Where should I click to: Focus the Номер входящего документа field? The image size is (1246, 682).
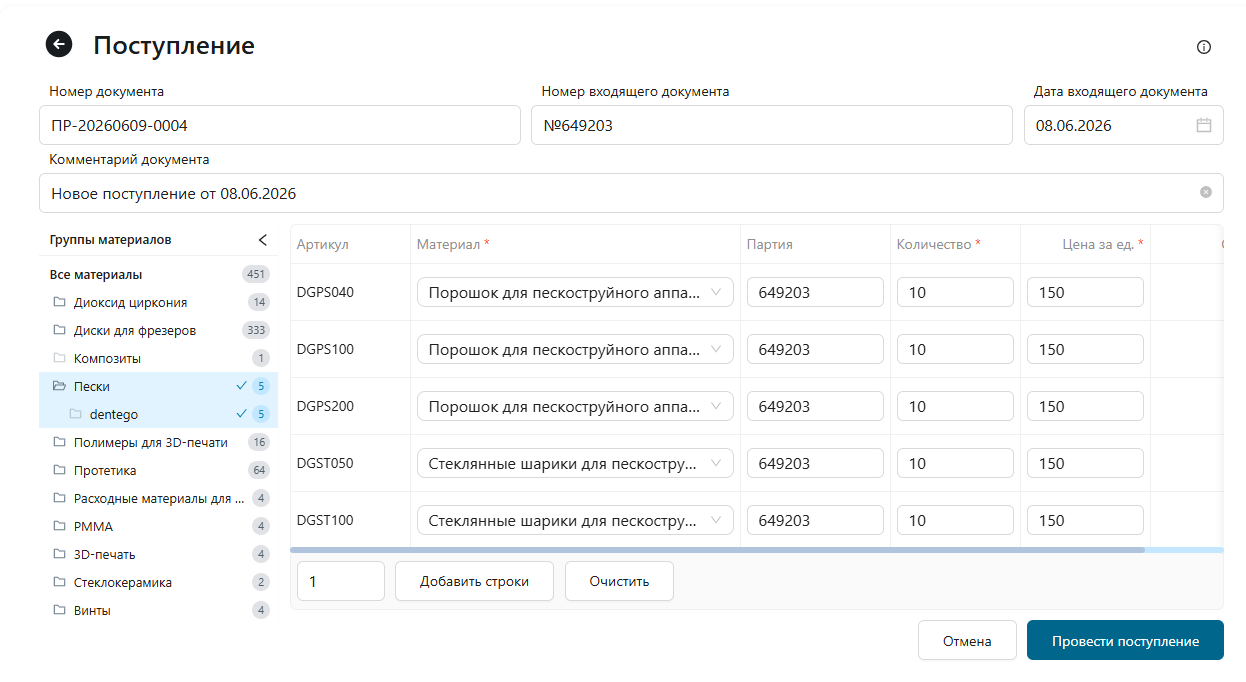[772, 125]
